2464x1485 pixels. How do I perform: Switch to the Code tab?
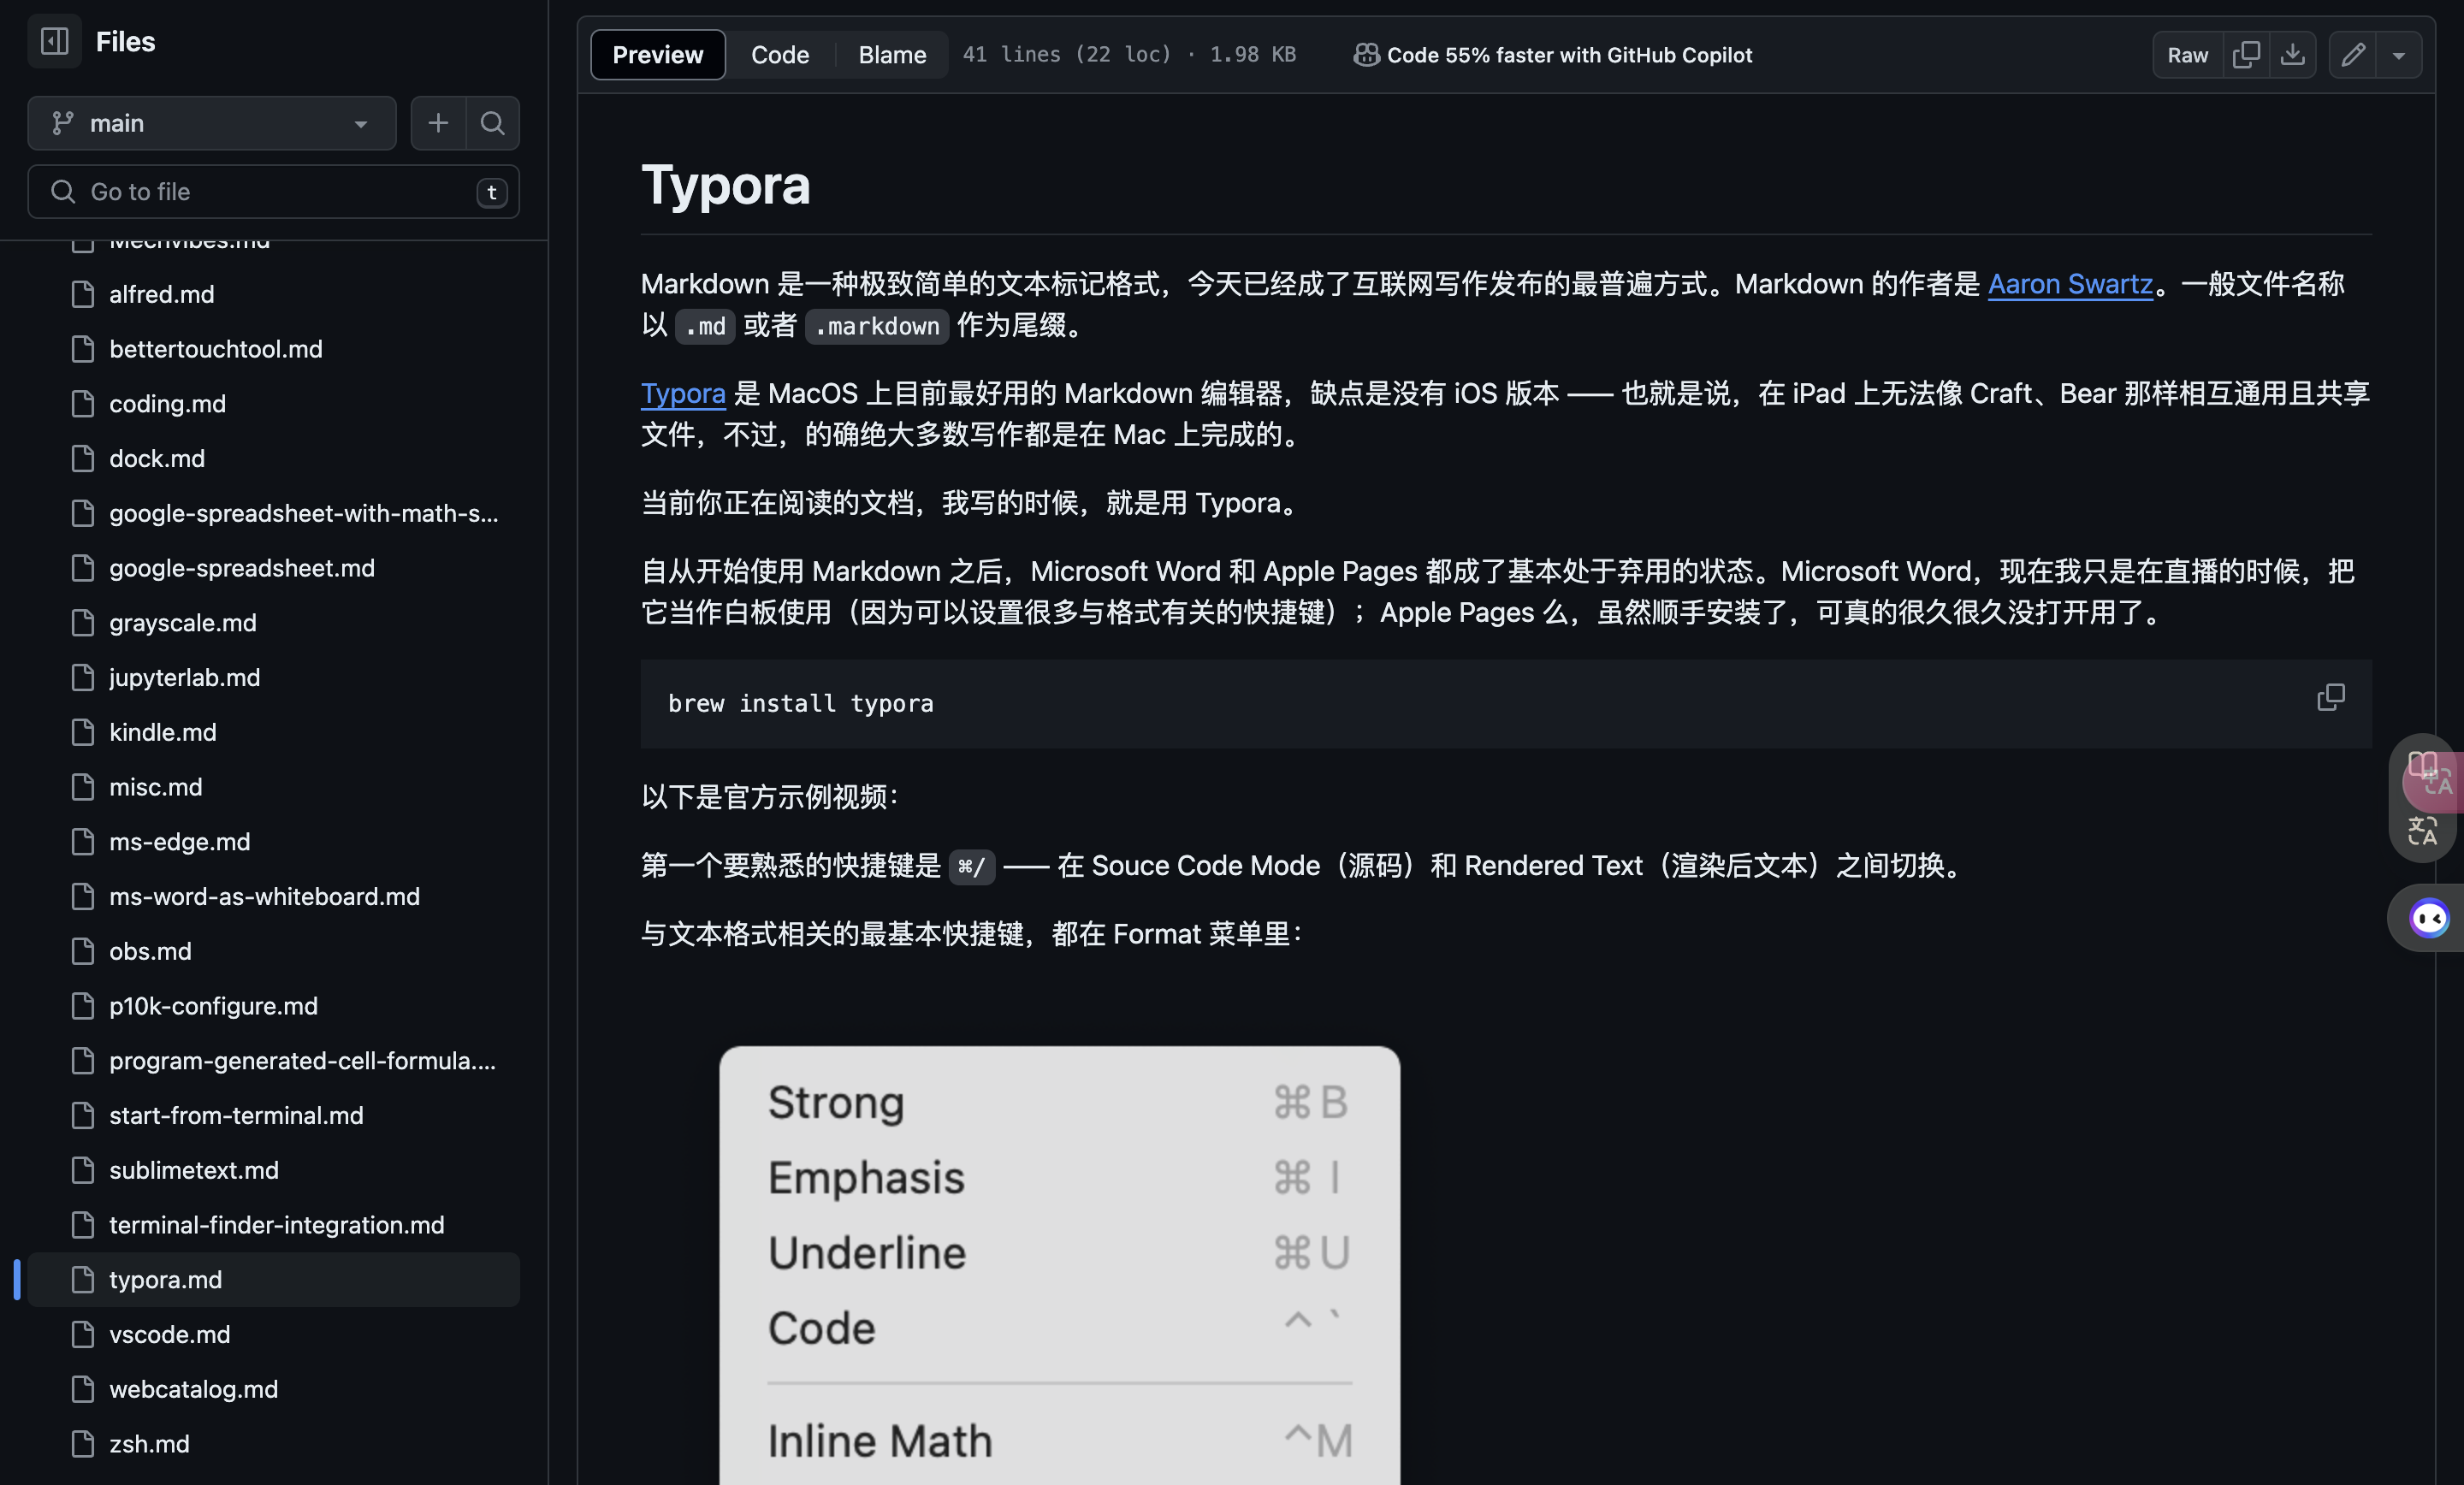pos(780,55)
